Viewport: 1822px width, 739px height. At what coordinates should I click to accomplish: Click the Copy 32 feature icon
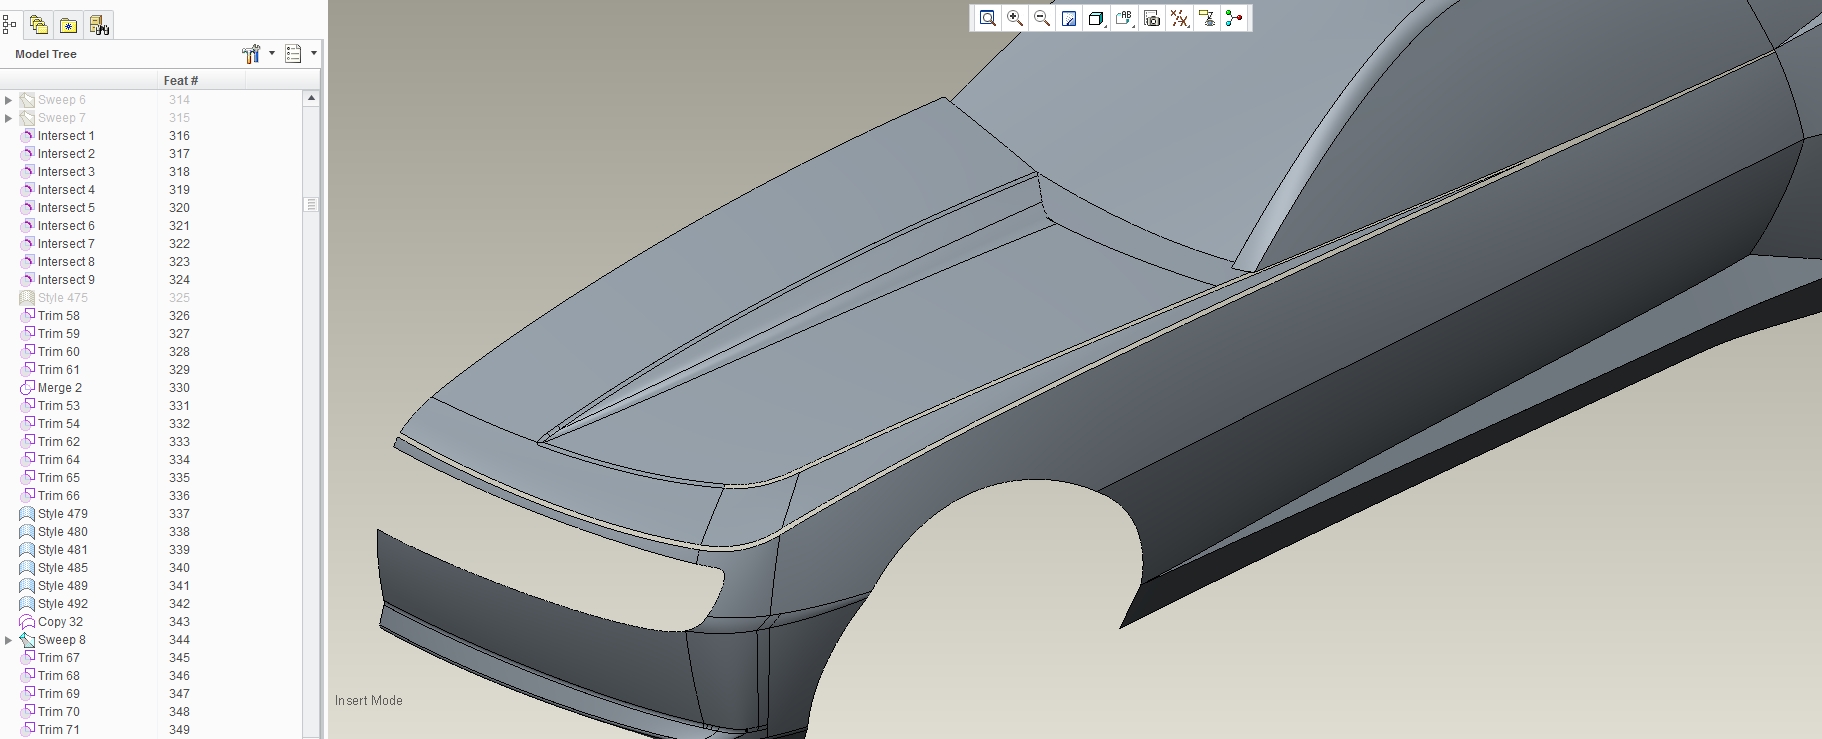[27, 622]
